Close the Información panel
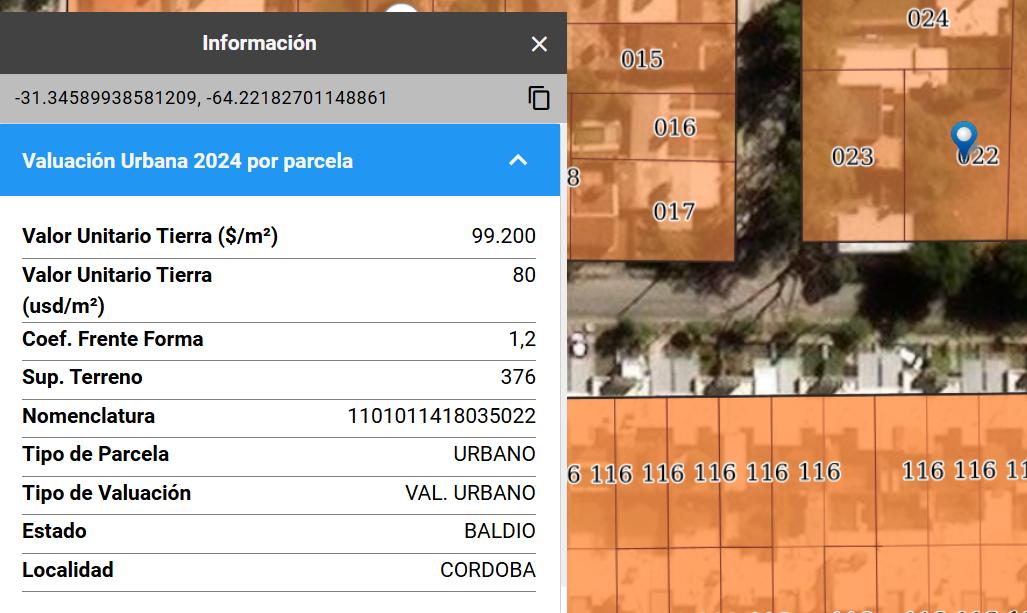 pos(539,44)
